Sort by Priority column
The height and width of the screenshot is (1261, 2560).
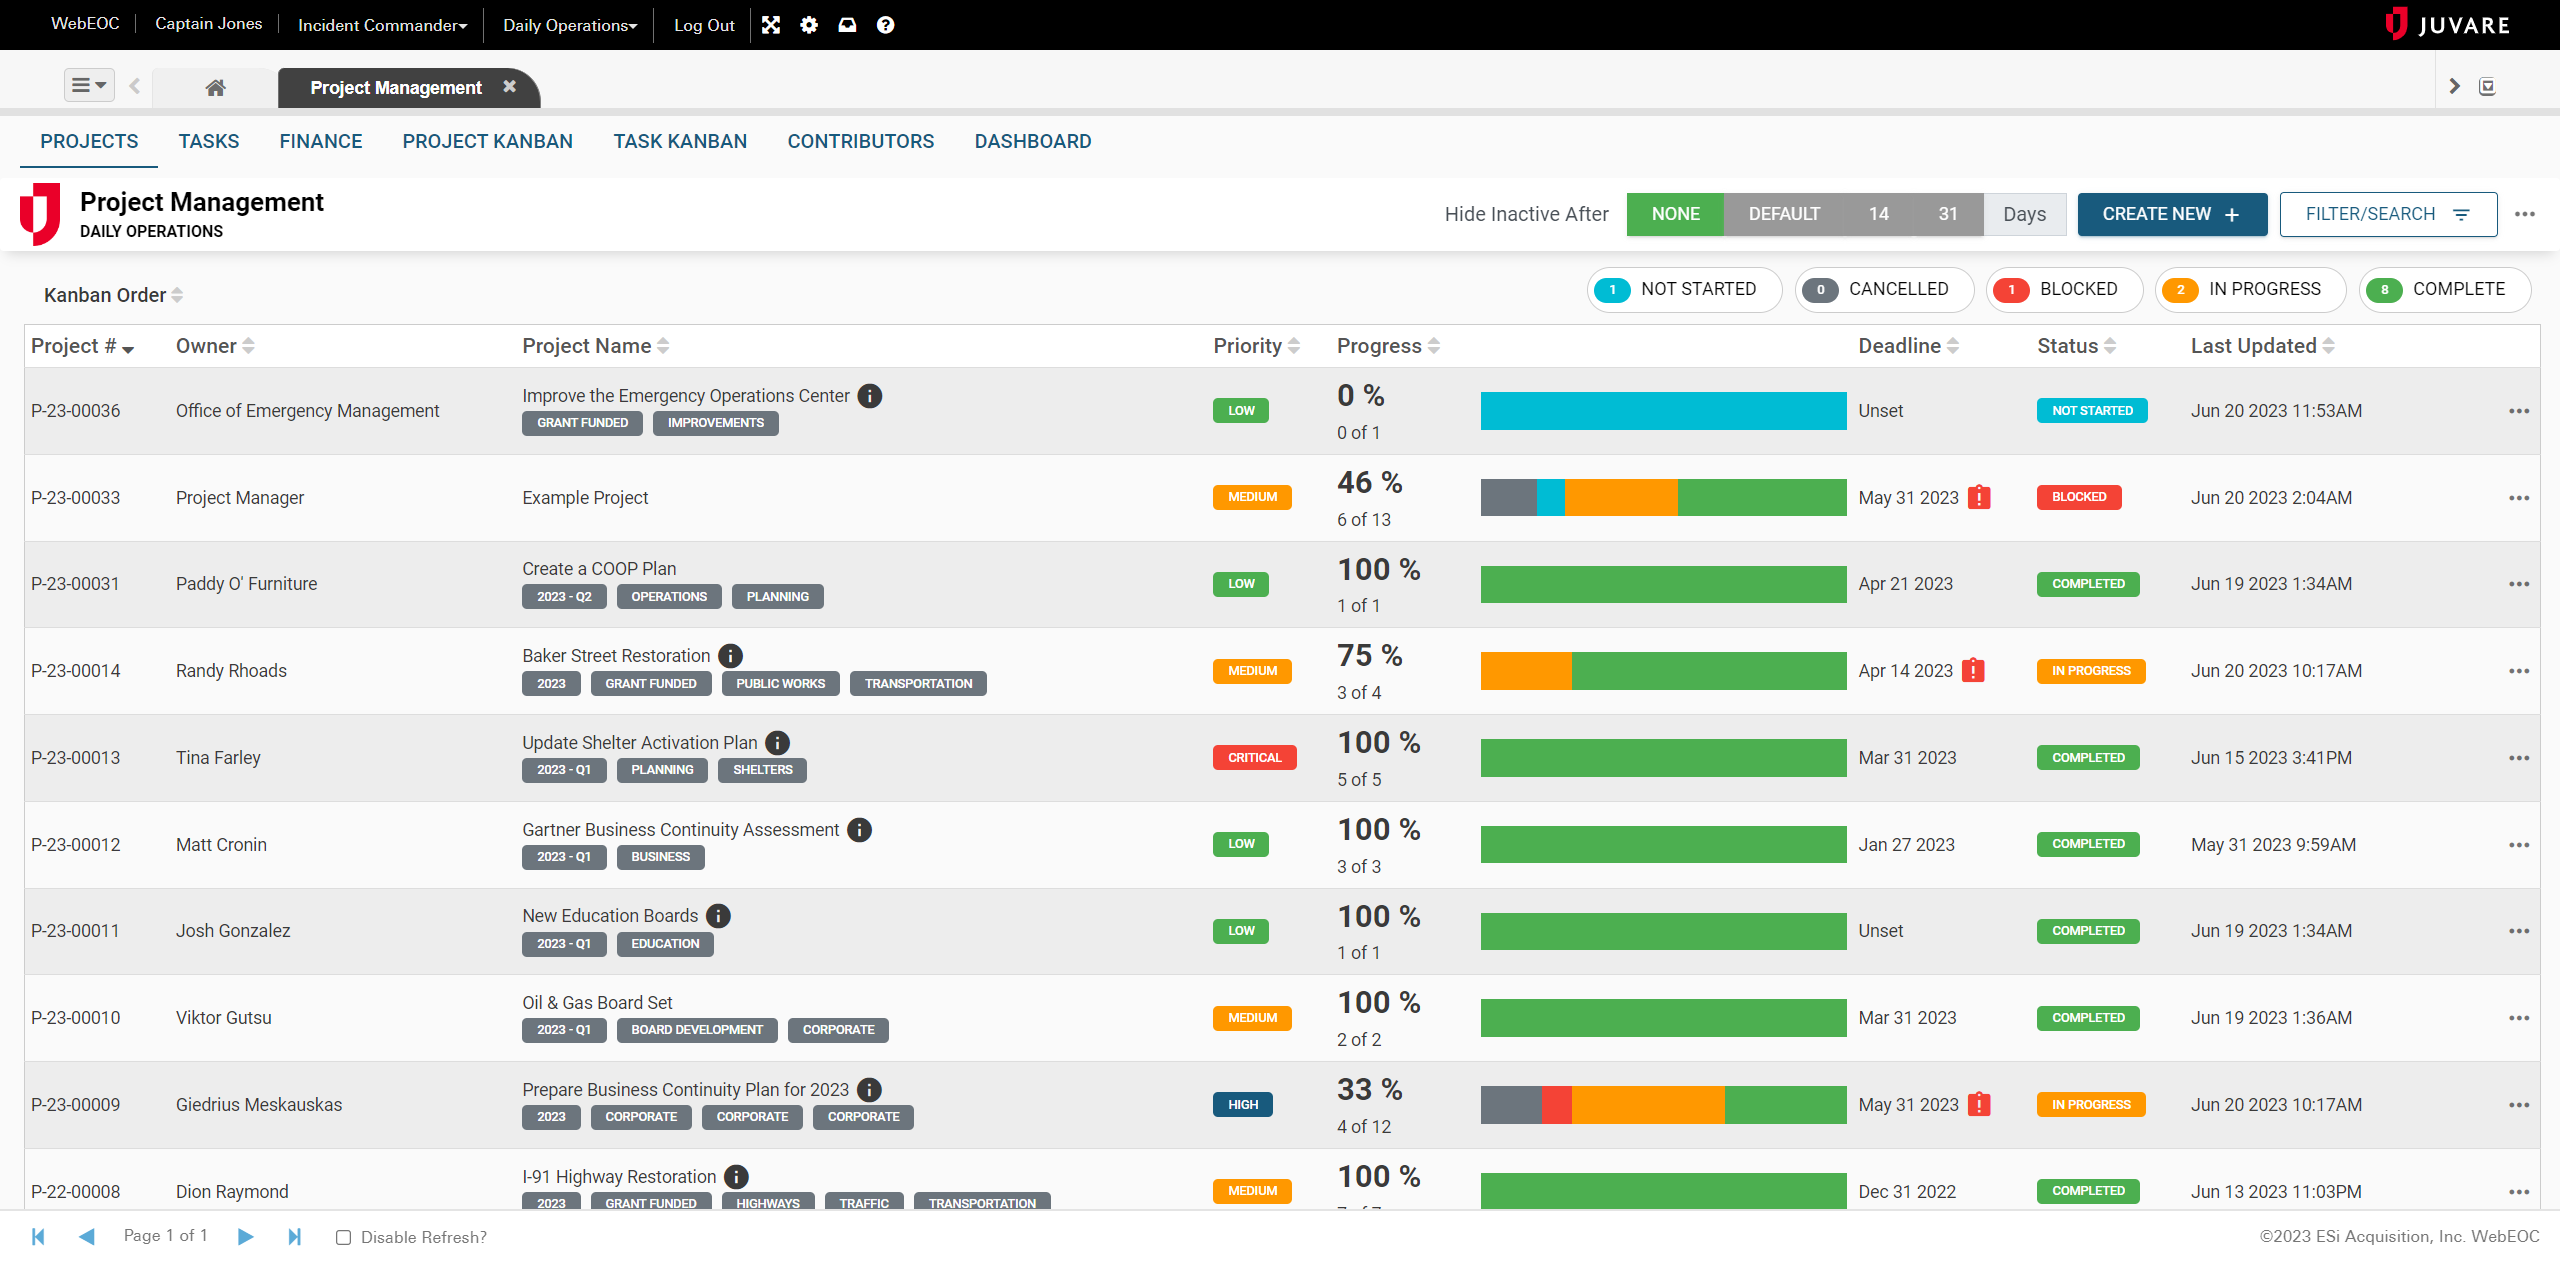click(1256, 346)
